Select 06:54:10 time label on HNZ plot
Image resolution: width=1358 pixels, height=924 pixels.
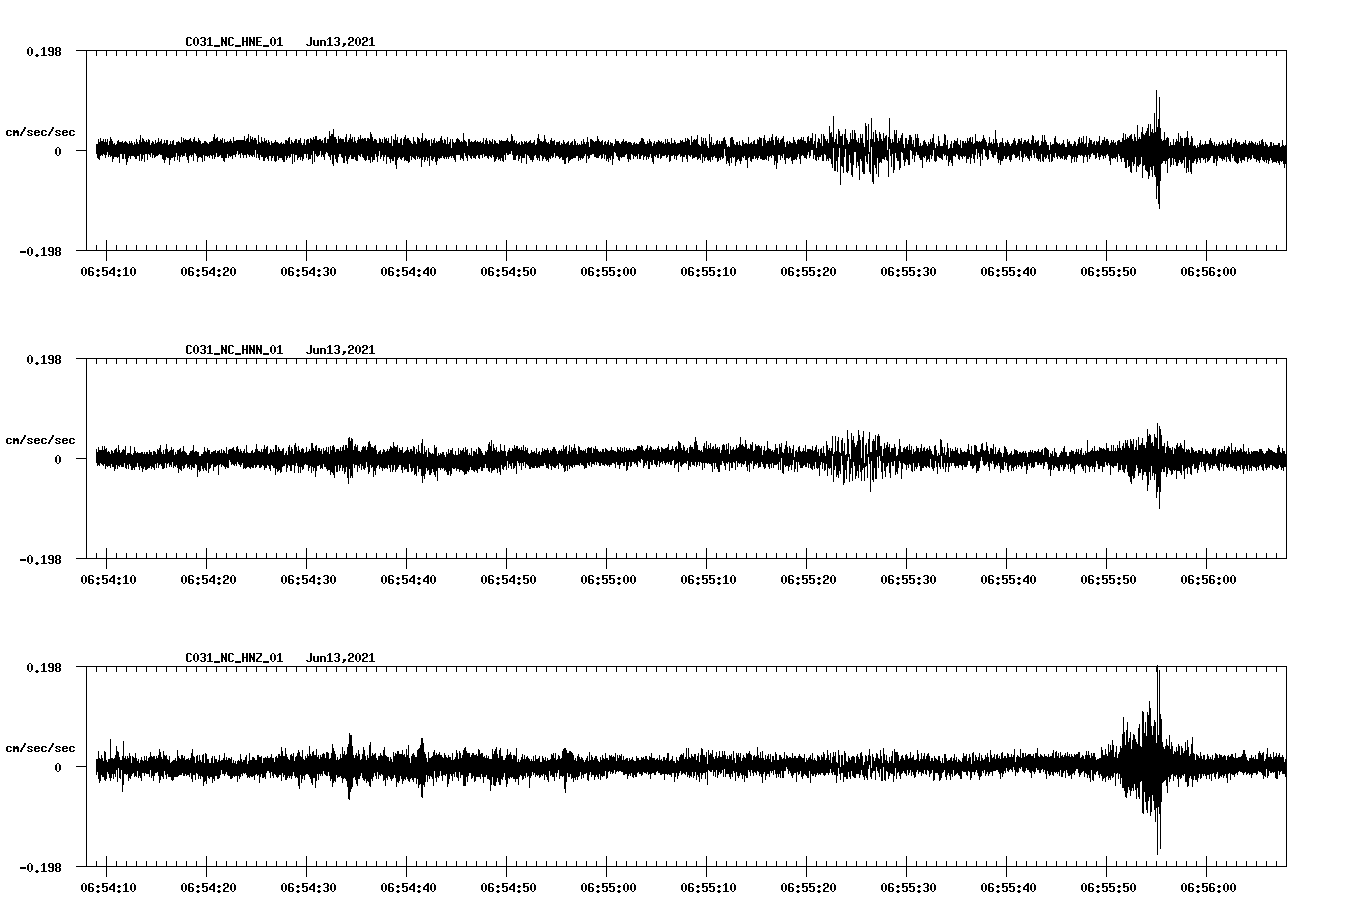[x=108, y=888]
